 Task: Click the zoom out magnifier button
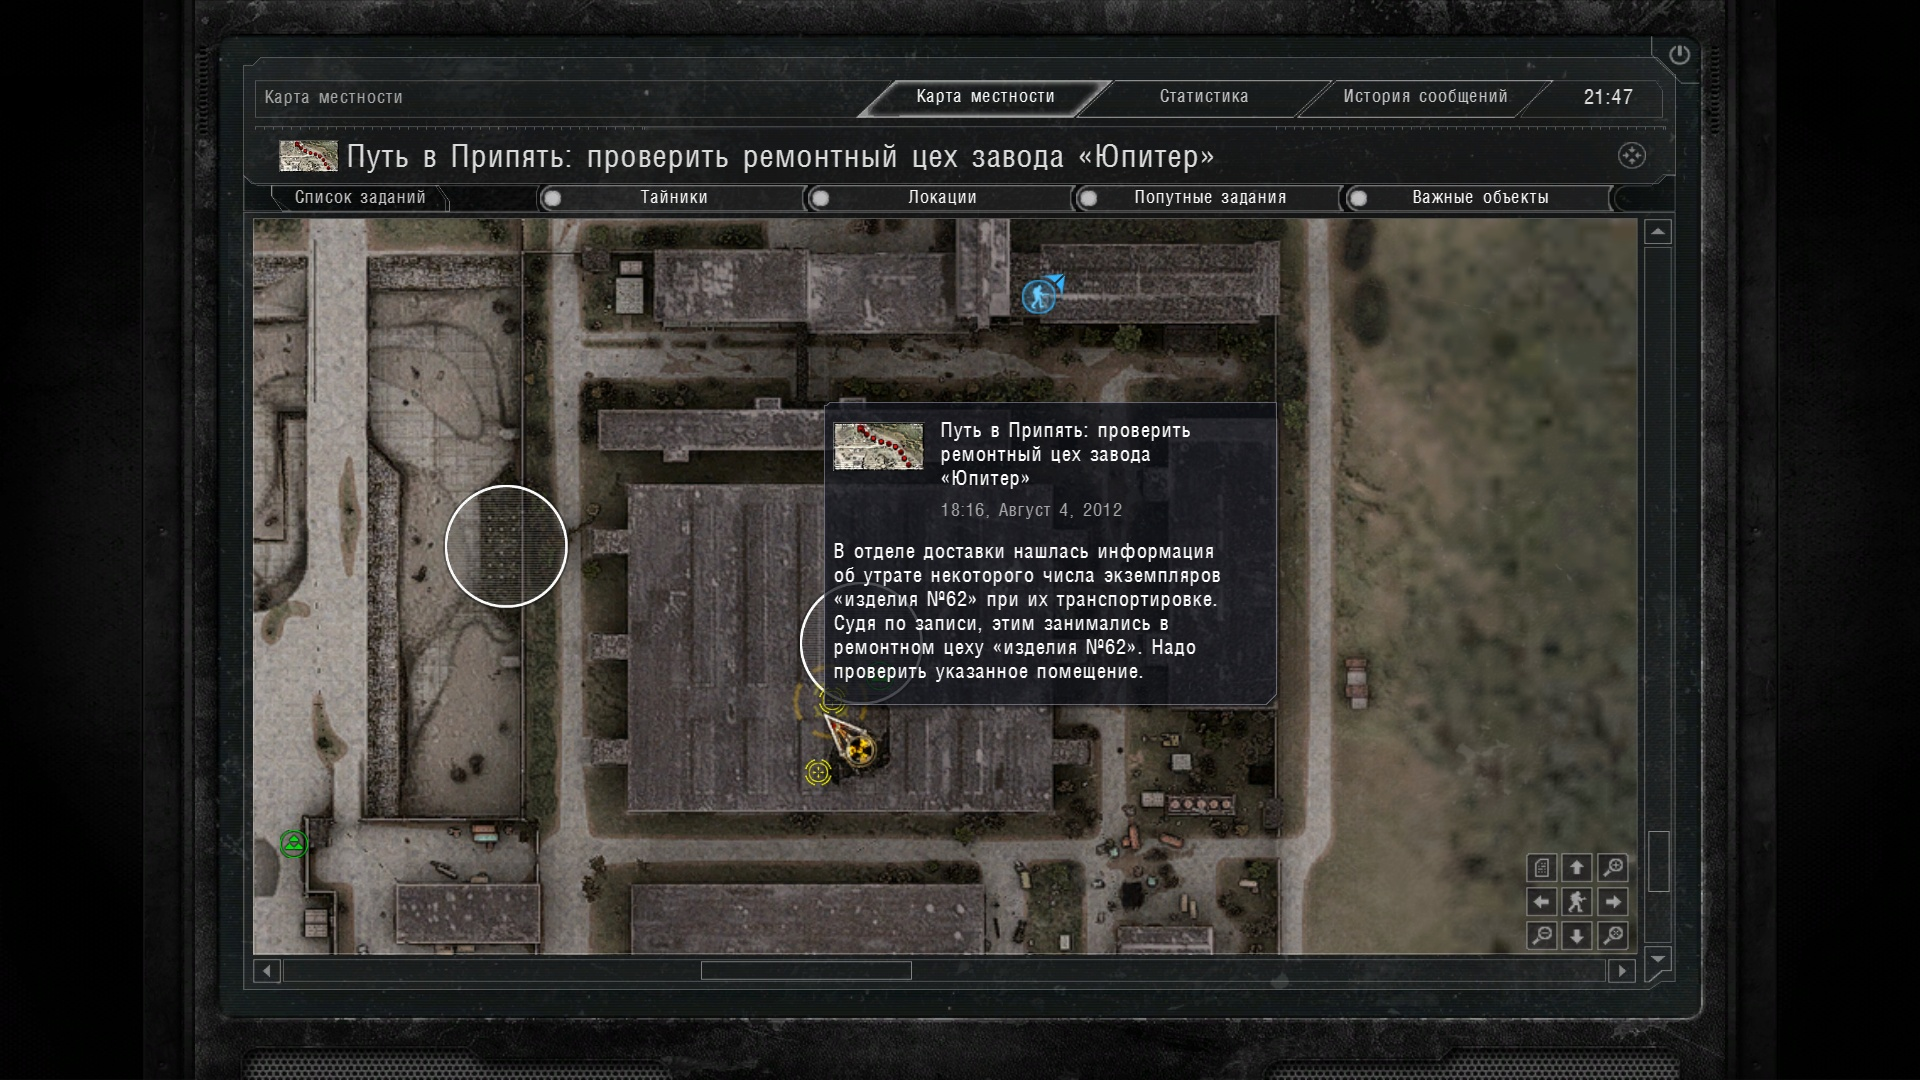(1541, 936)
